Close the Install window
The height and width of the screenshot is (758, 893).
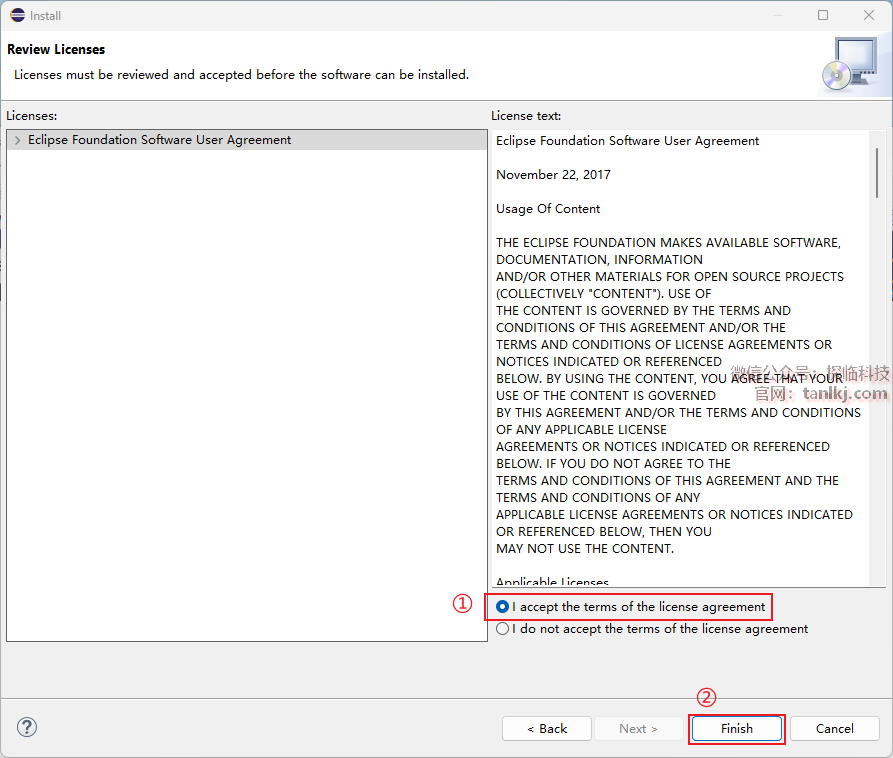pos(869,15)
